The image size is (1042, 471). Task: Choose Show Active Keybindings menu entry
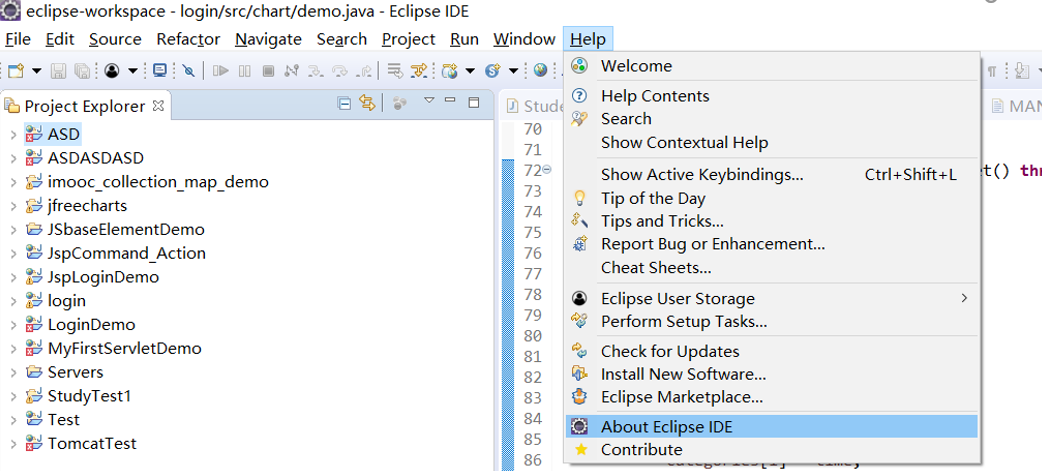coord(772,175)
